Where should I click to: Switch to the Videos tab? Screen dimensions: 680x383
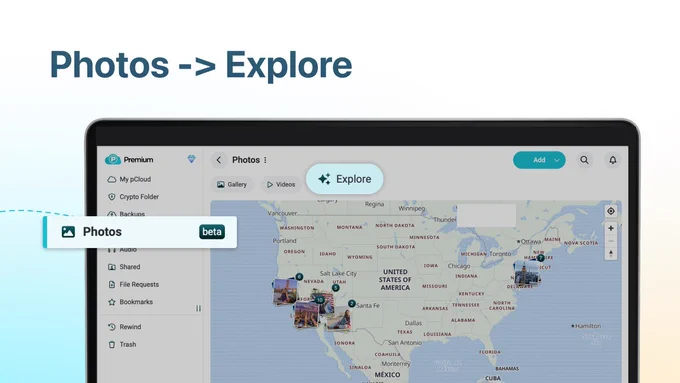(x=281, y=184)
